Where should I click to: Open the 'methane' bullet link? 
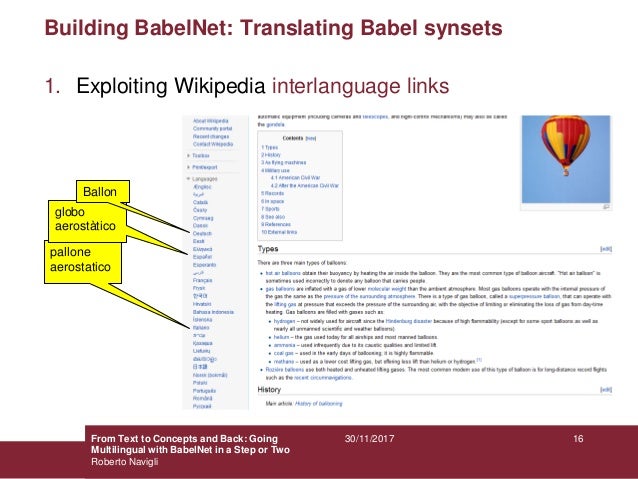click(x=284, y=361)
